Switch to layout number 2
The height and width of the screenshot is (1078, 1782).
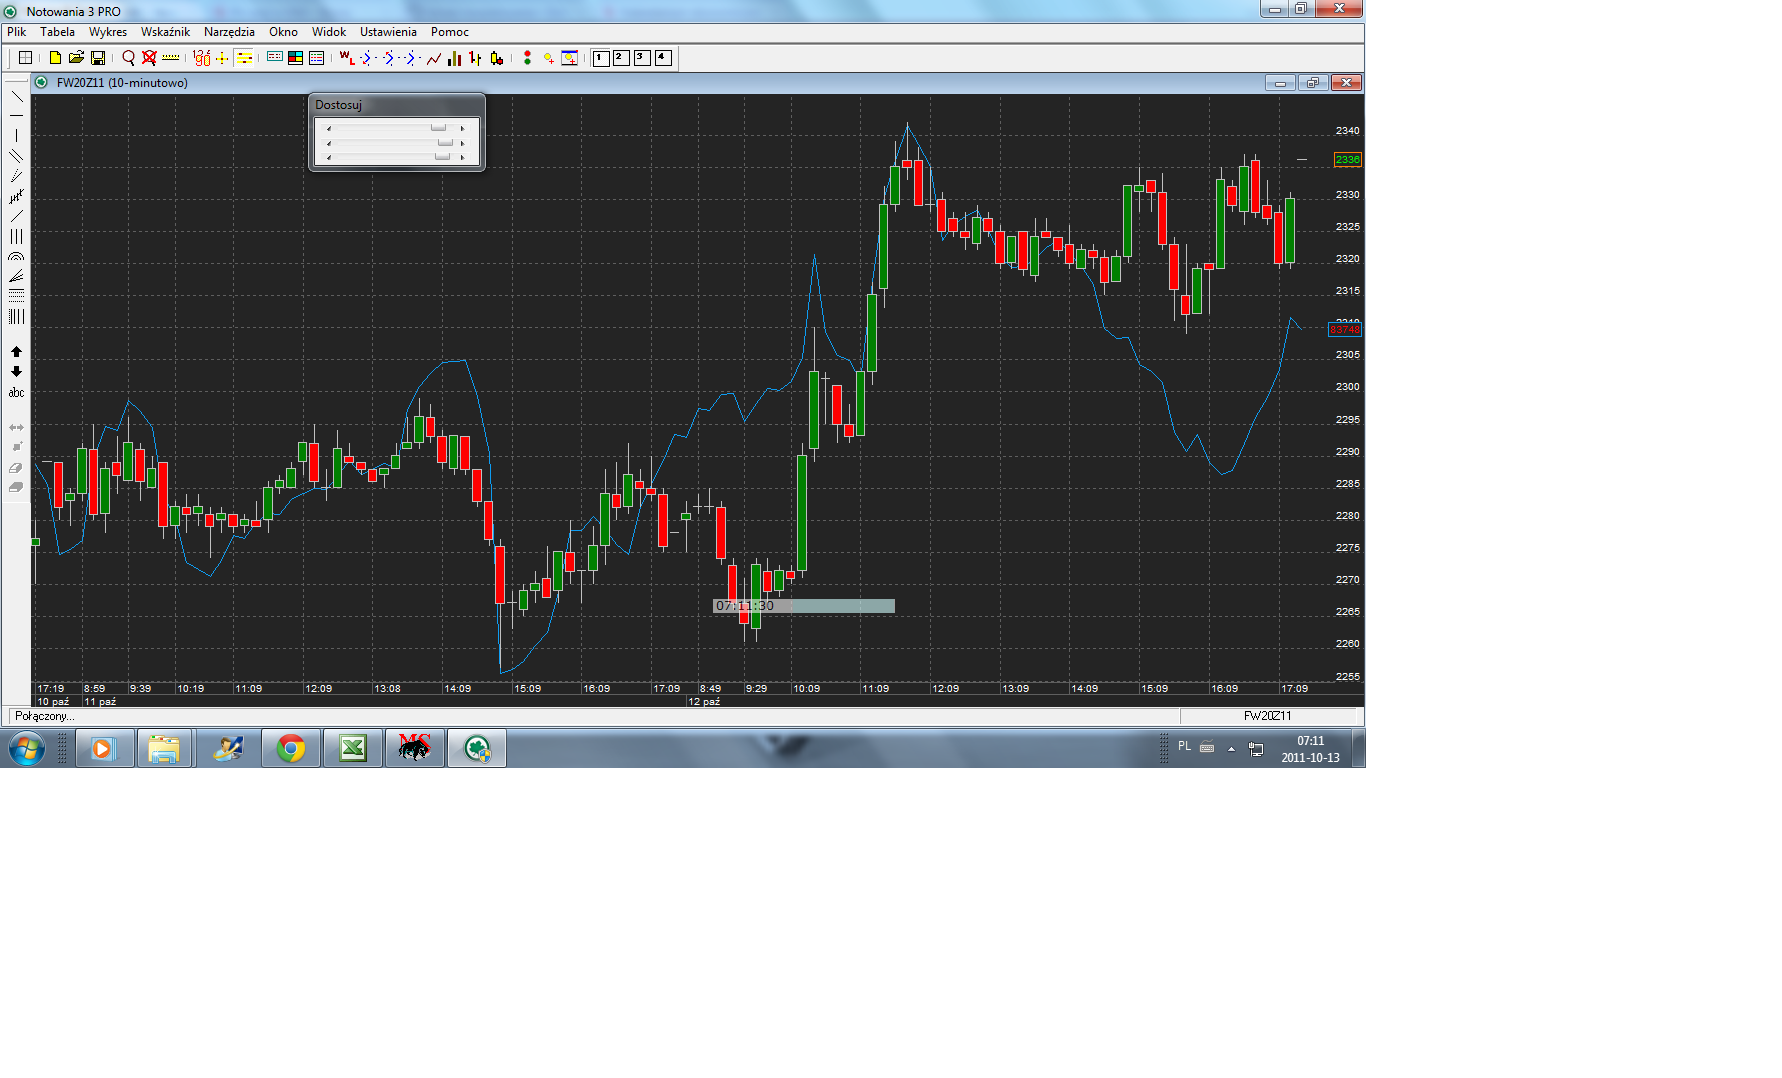click(x=621, y=58)
